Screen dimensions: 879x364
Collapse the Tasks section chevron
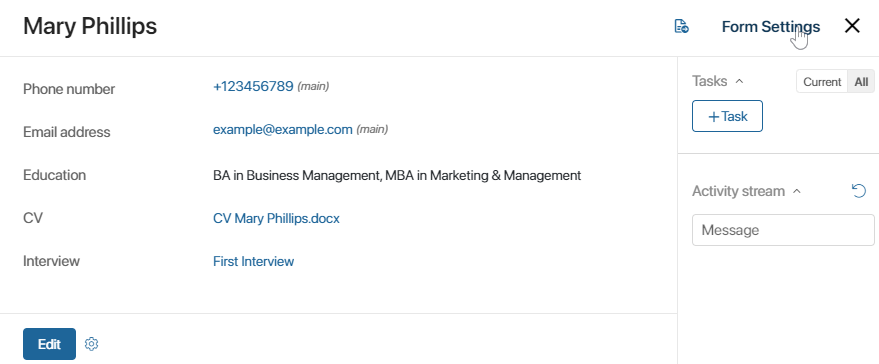coord(739,81)
